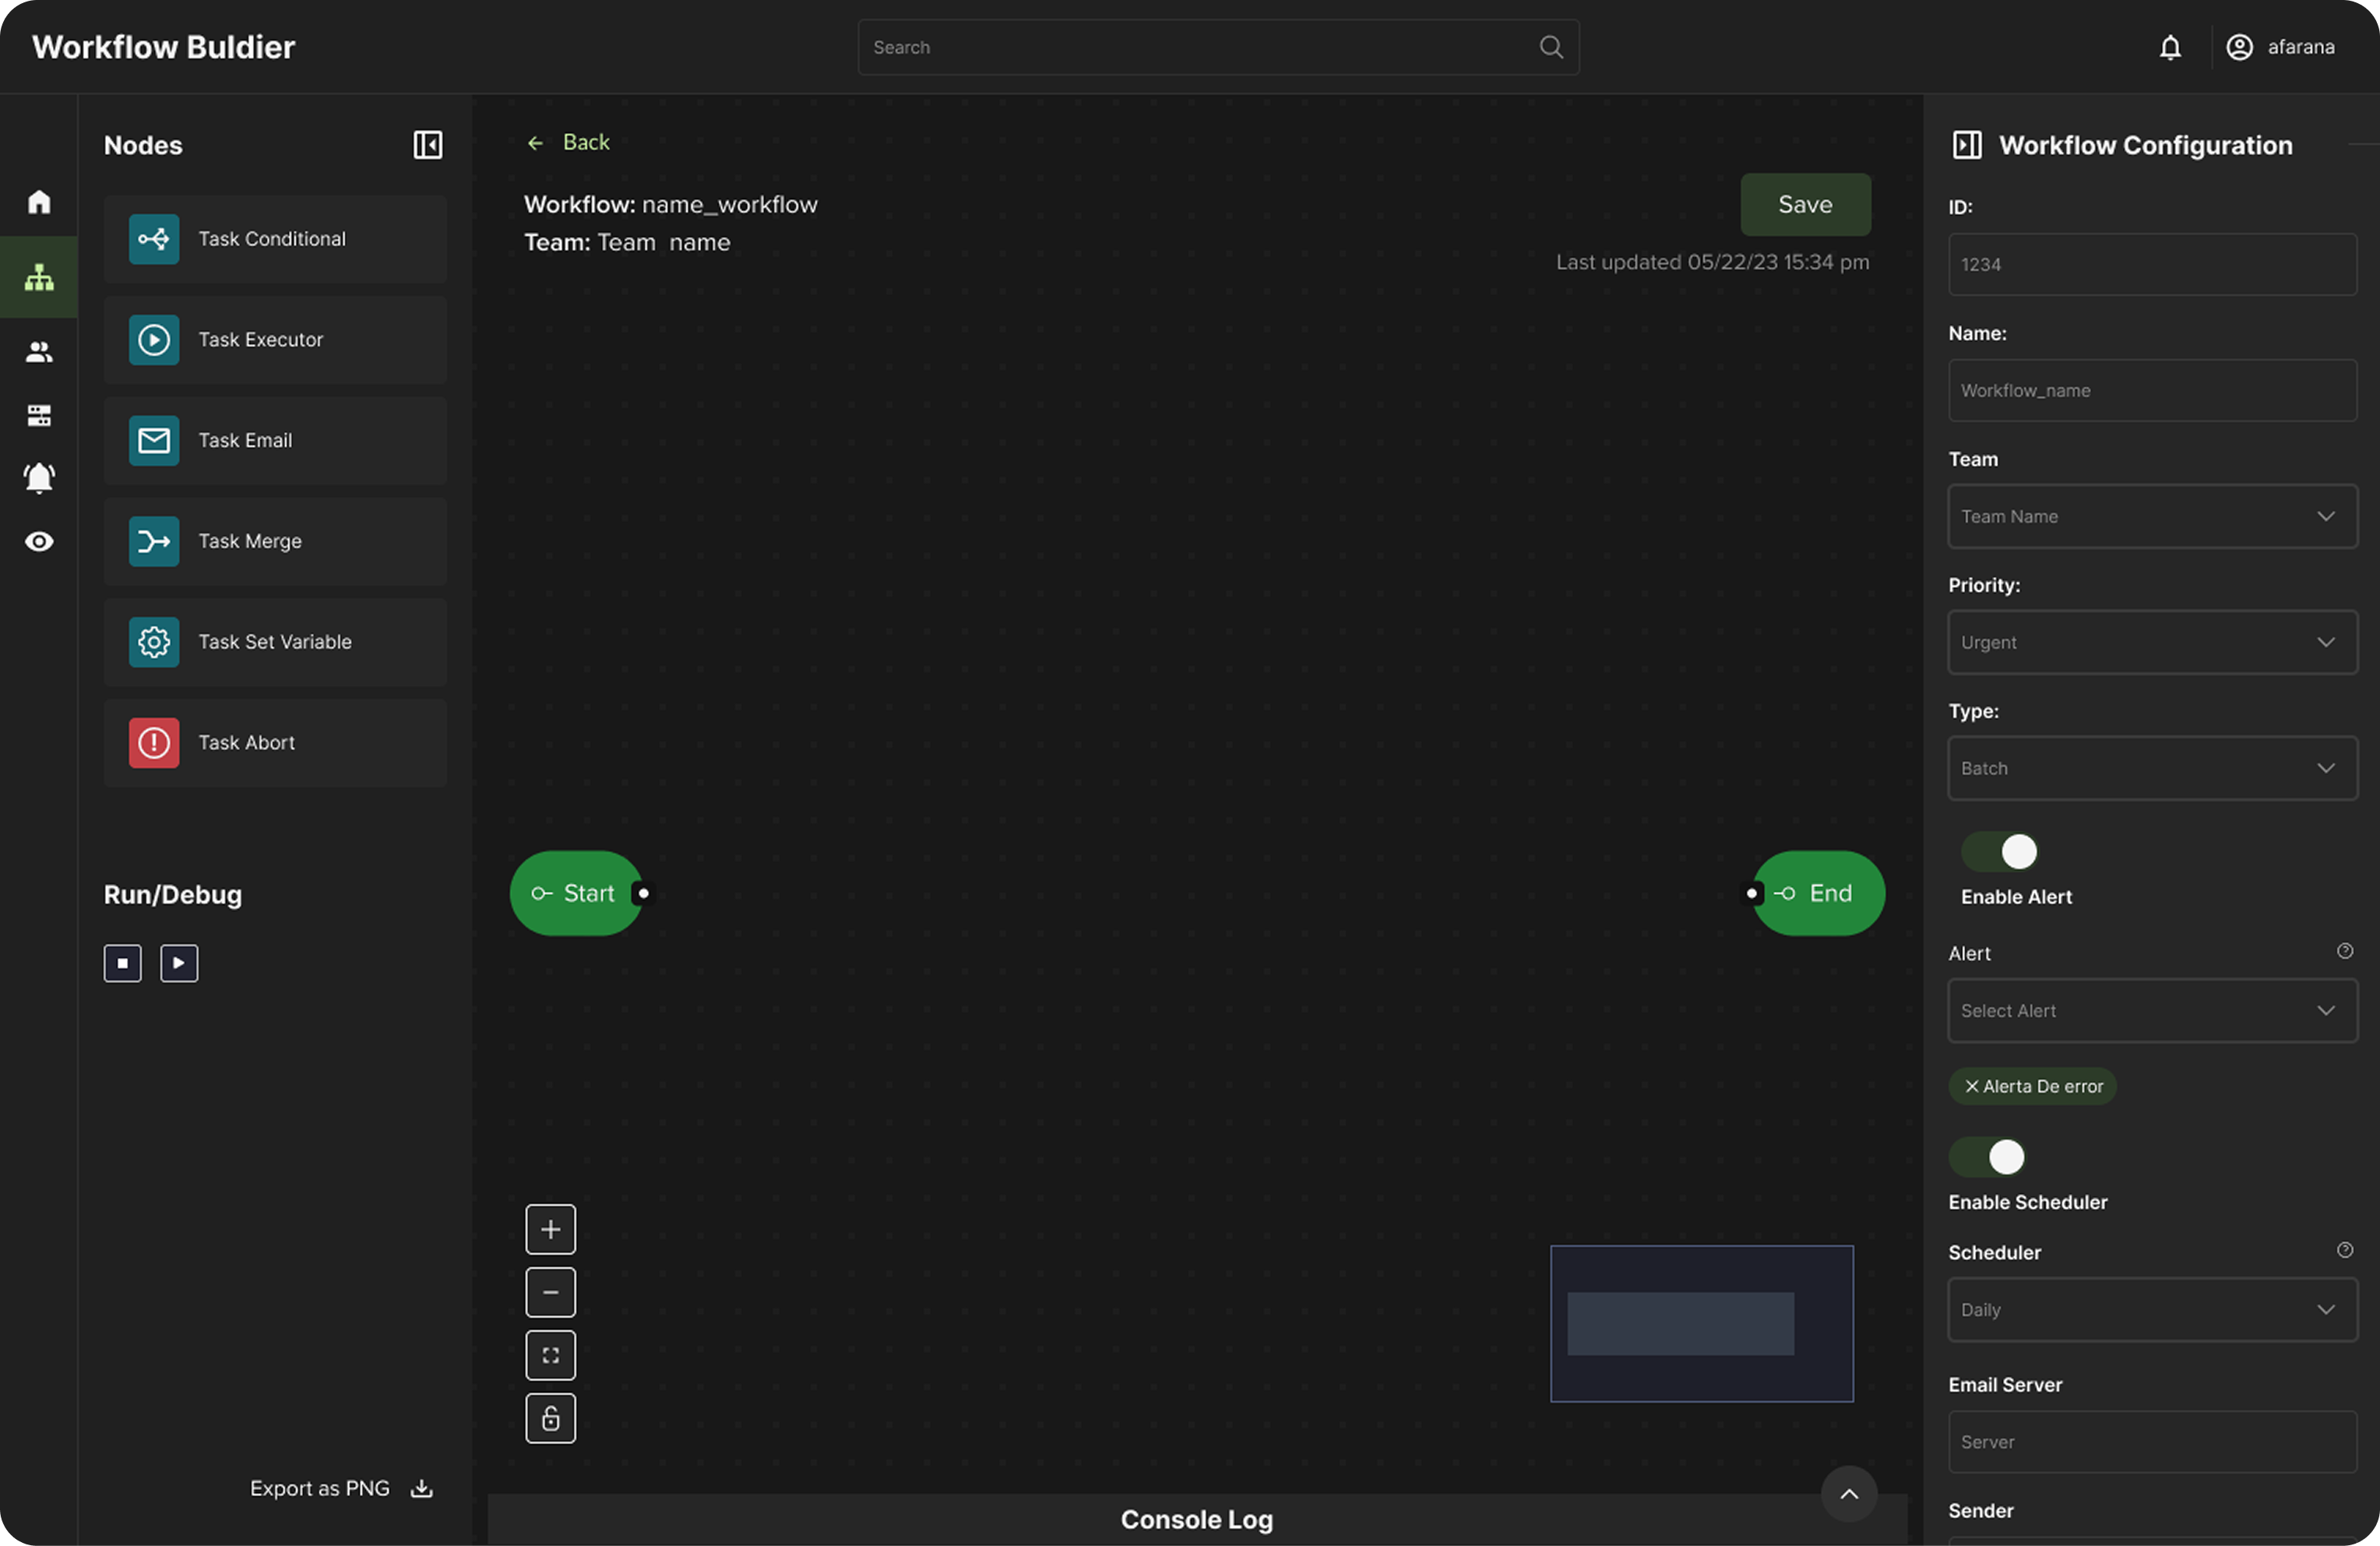
Task: Click the Email Server input field
Action: point(2152,1442)
